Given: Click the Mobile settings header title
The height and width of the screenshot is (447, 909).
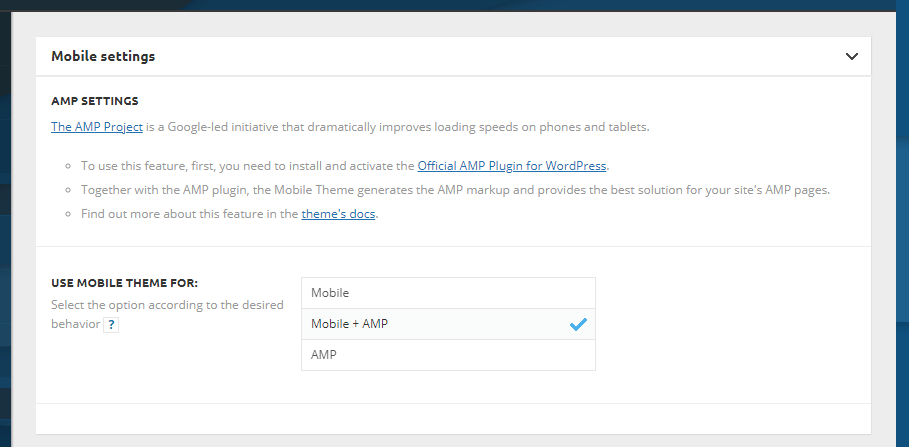Looking at the screenshot, I should tap(103, 56).
